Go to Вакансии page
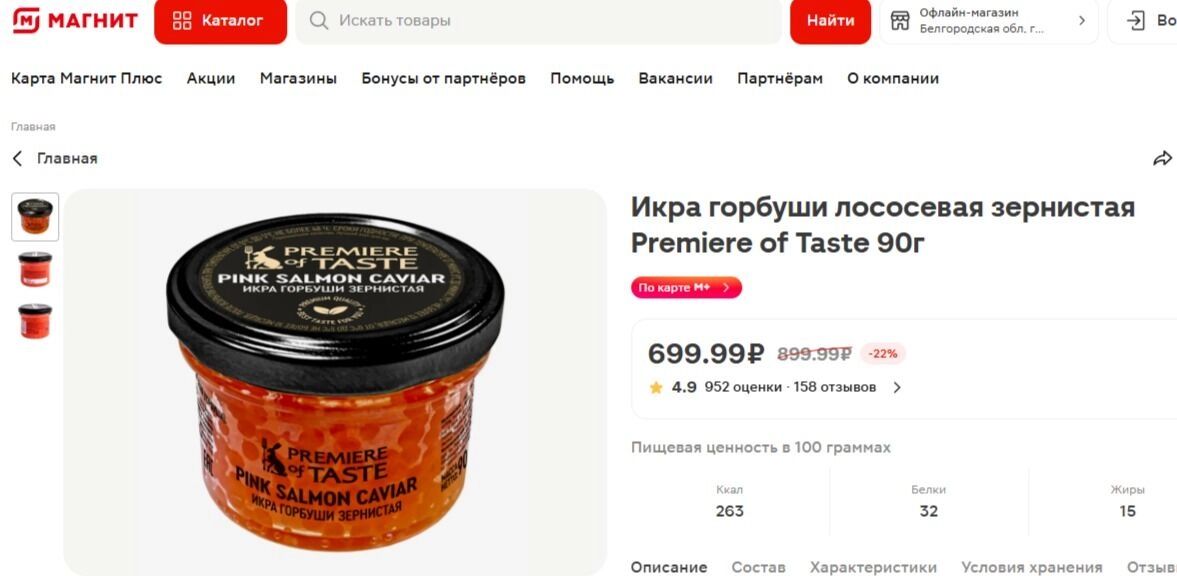The height and width of the screenshot is (576, 1177). click(676, 78)
